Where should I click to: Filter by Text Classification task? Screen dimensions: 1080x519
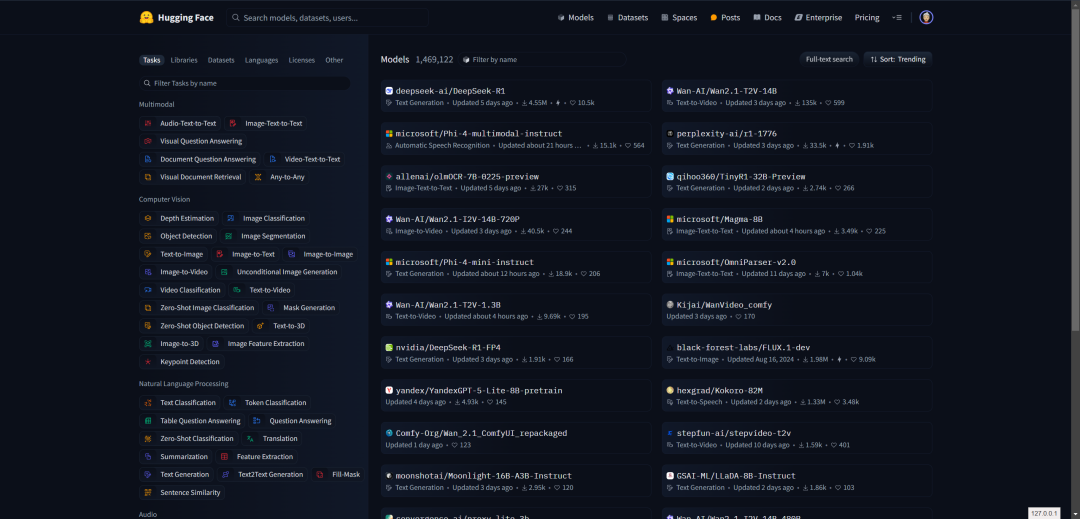pyautogui.click(x=180, y=403)
